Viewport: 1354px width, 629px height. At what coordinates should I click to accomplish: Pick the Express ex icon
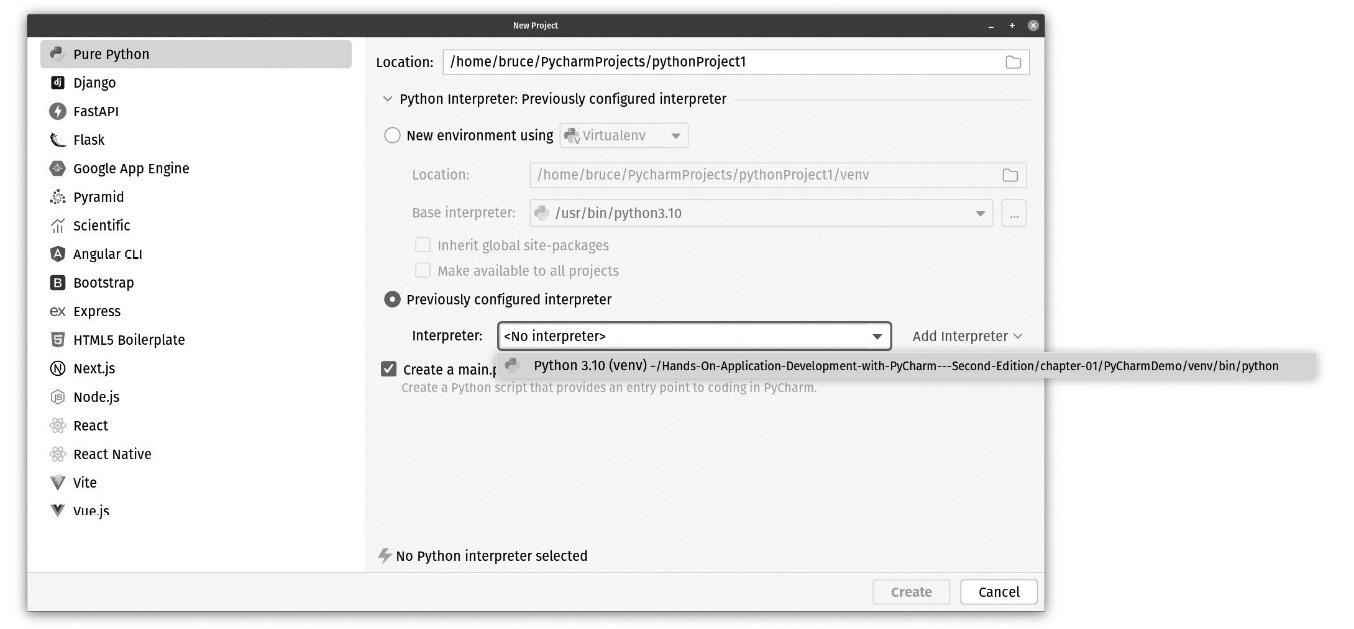pos(57,311)
